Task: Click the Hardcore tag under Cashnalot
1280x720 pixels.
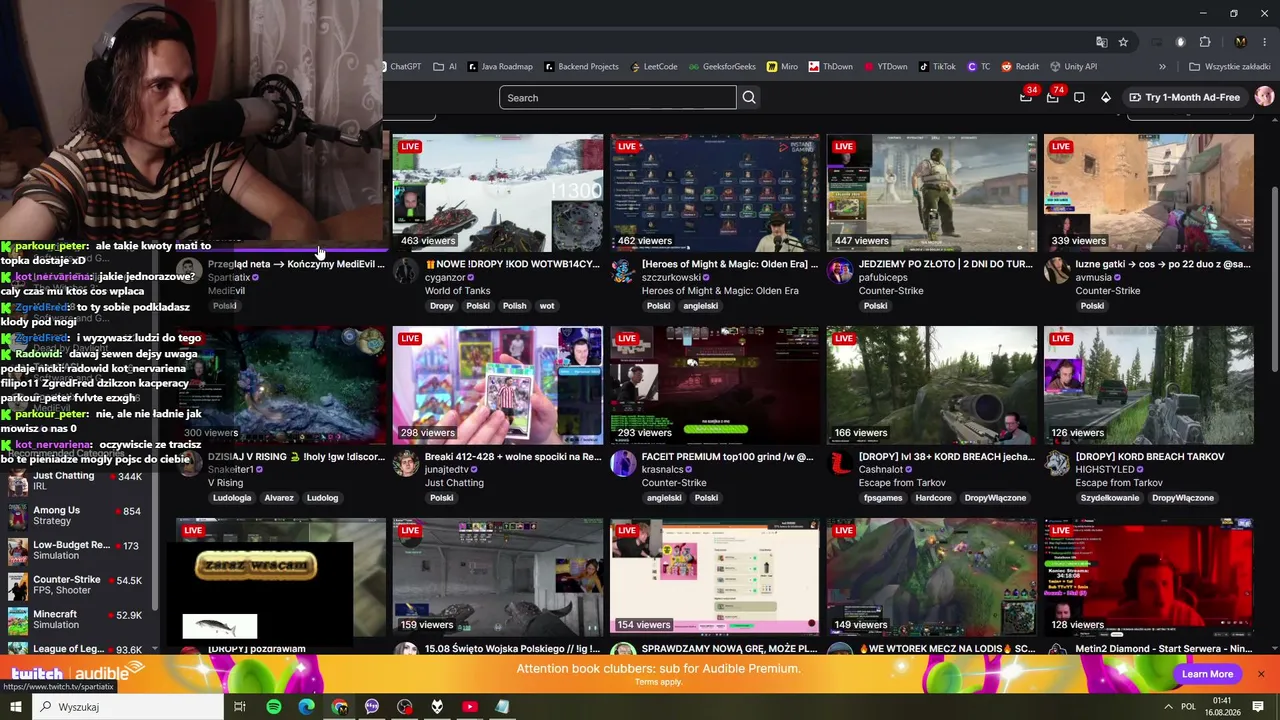Action: tap(934, 498)
